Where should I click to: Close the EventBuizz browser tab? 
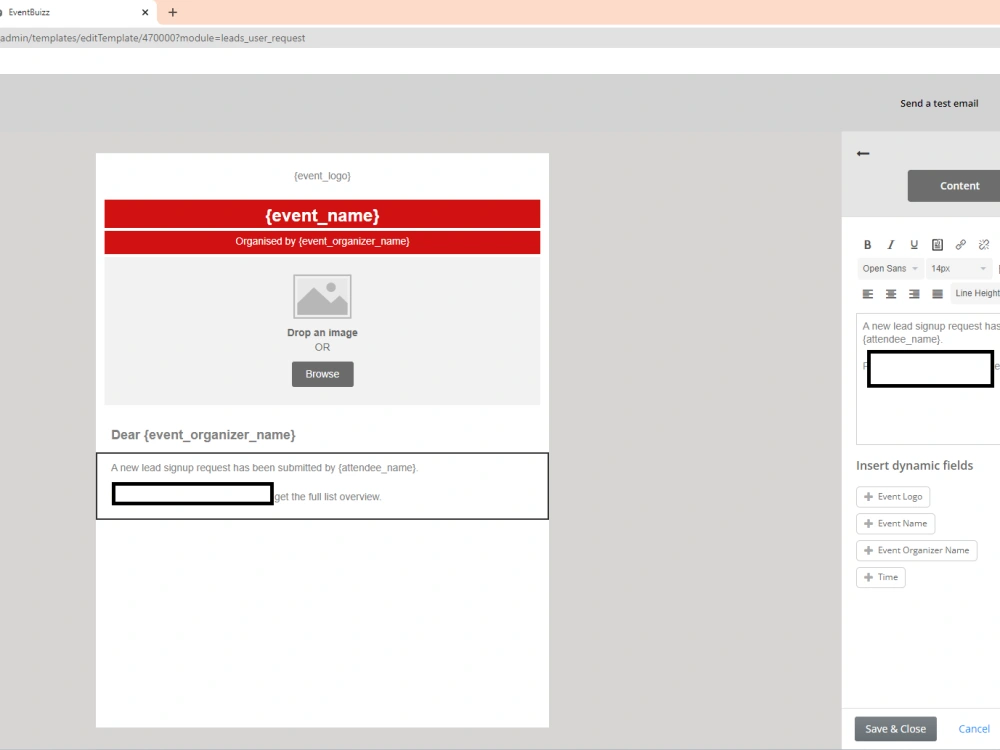coord(145,12)
